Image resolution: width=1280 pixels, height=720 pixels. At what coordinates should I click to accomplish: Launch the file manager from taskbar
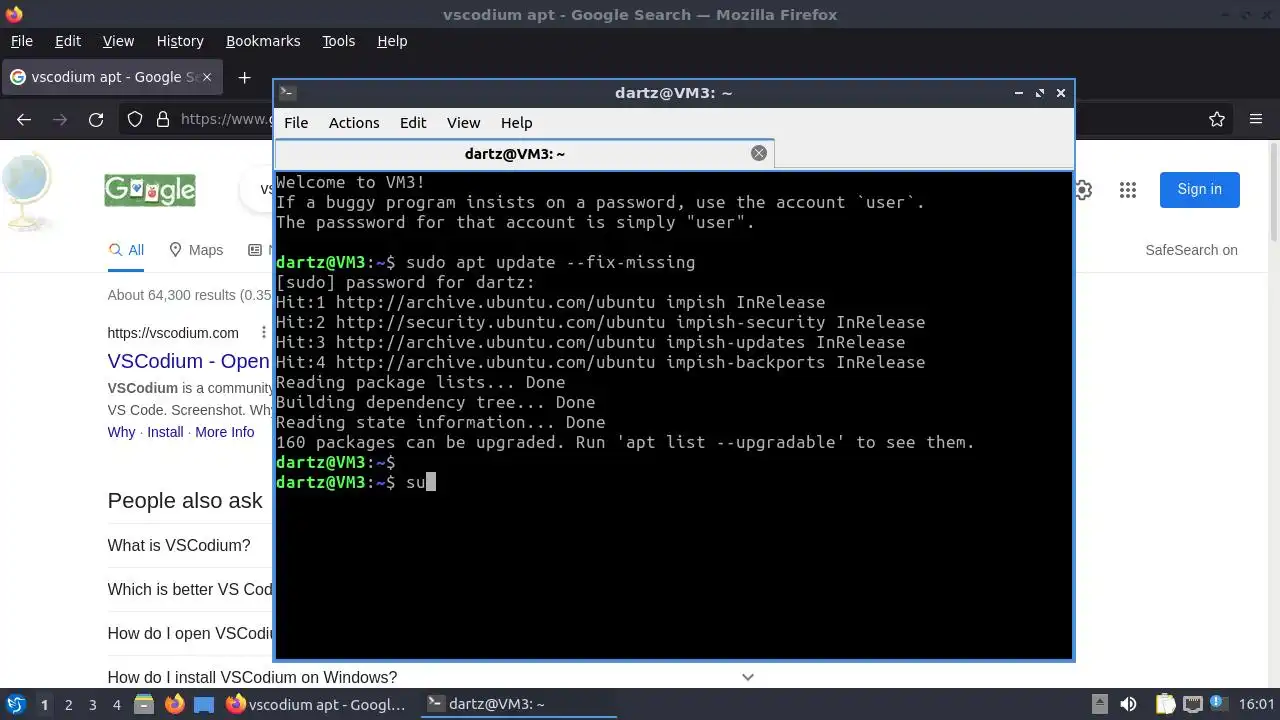coord(143,704)
